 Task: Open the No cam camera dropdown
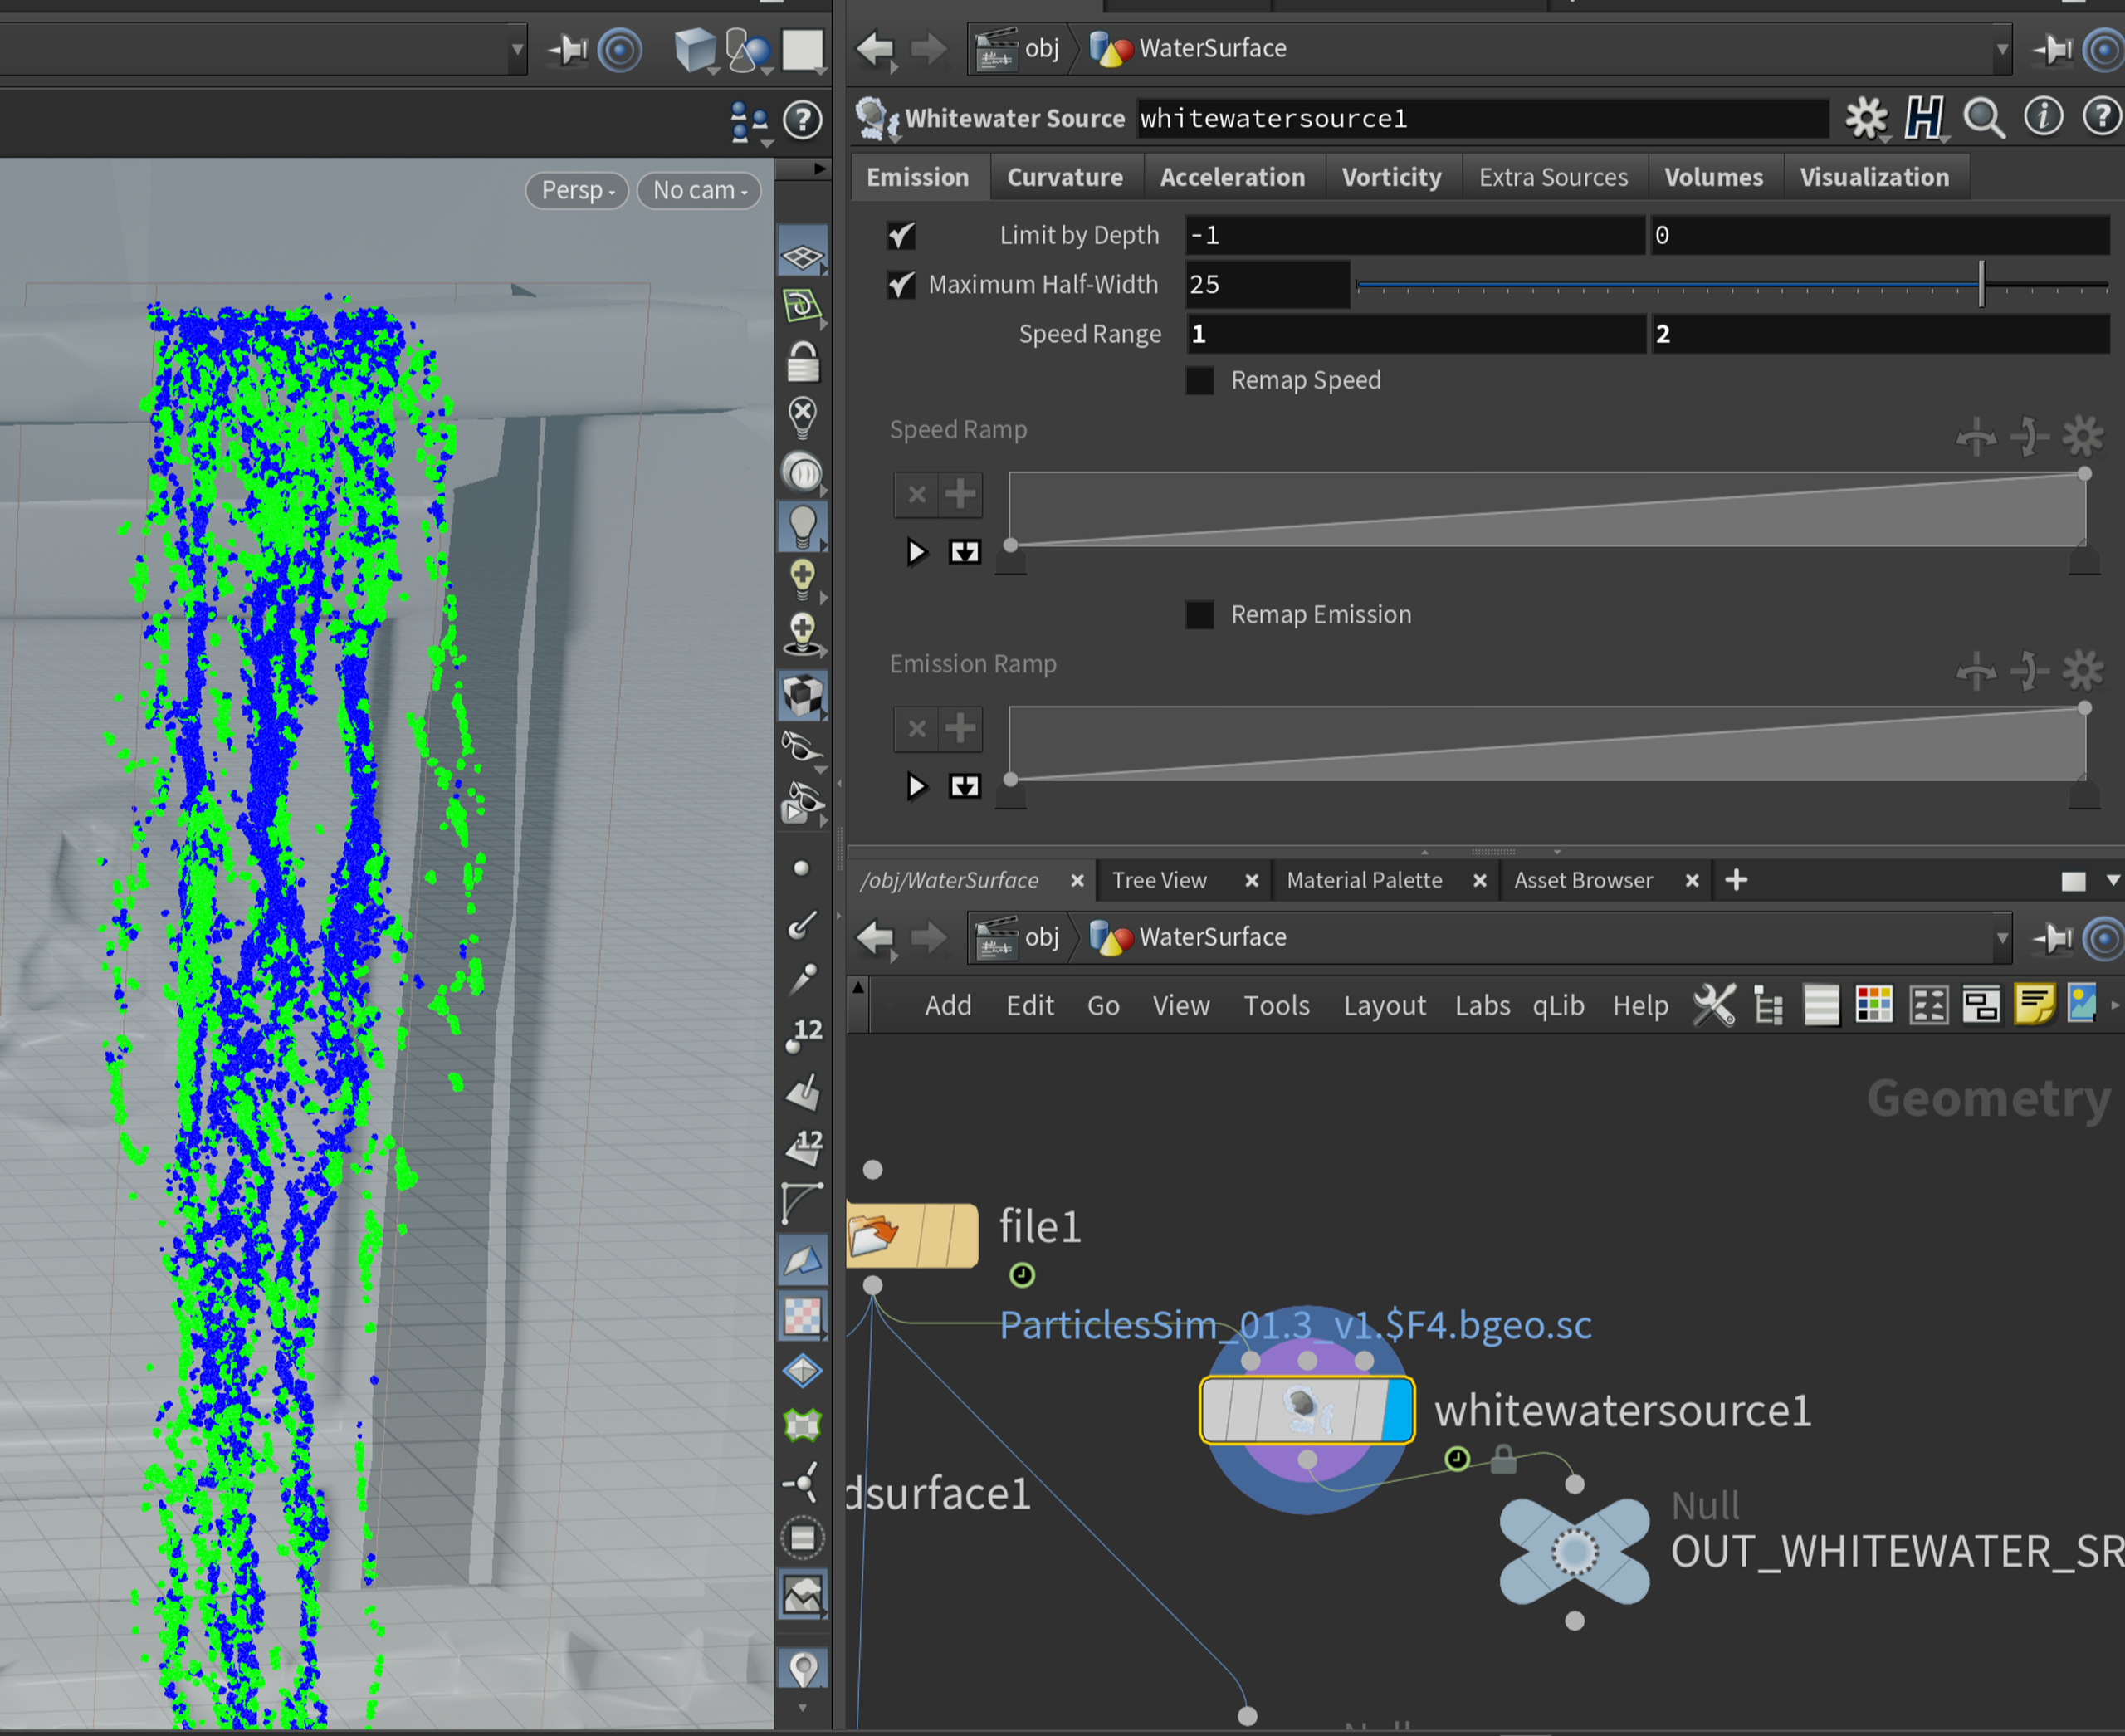click(x=699, y=190)
